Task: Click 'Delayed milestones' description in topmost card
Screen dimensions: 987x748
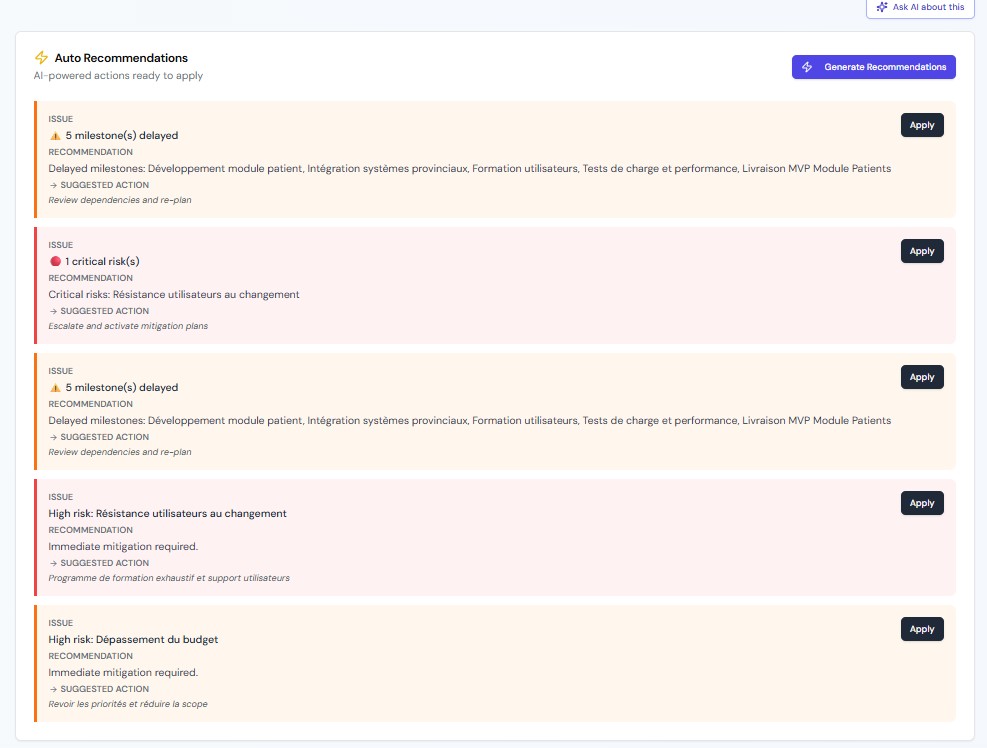Action: point(470,169)
